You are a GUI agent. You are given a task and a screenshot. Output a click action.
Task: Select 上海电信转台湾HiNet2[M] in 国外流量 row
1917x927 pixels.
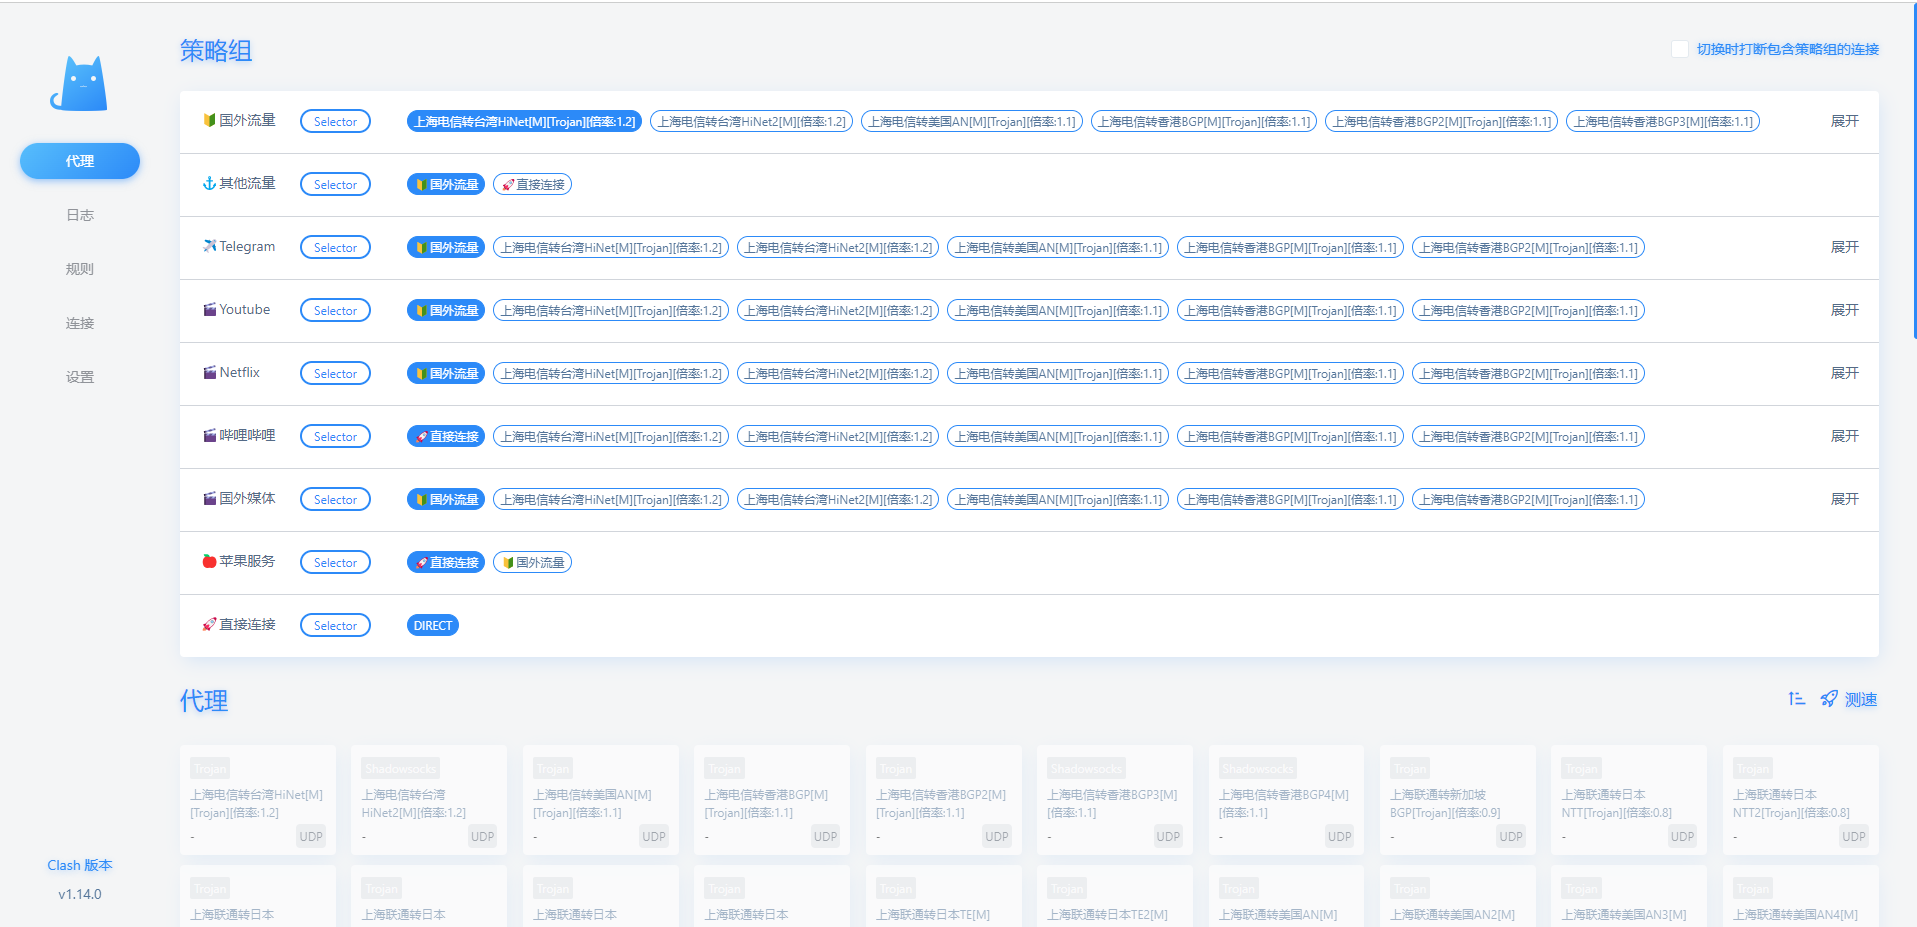pyautogui.click(x=751, y=121)
